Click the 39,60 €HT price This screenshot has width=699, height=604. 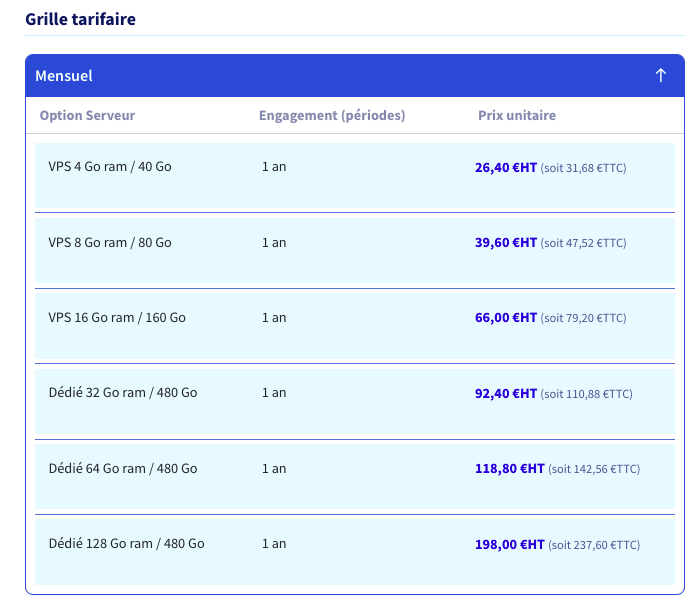(x=506, y=242)
